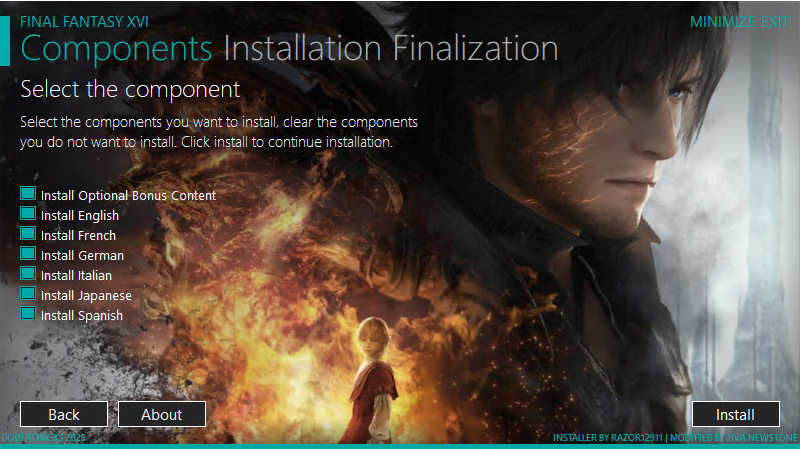Click EXIT to quit the installer
Viewport: 800px width, 450px height.
pos(775,22)
